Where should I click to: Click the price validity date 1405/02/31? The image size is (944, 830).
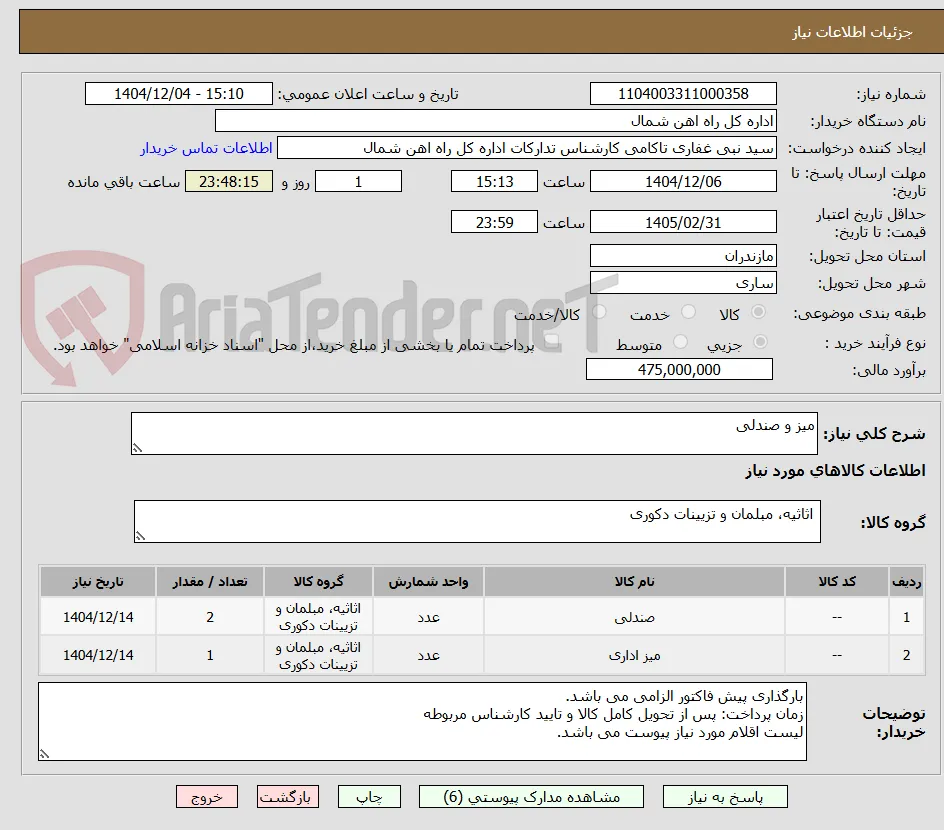click(x=683, y=222)
